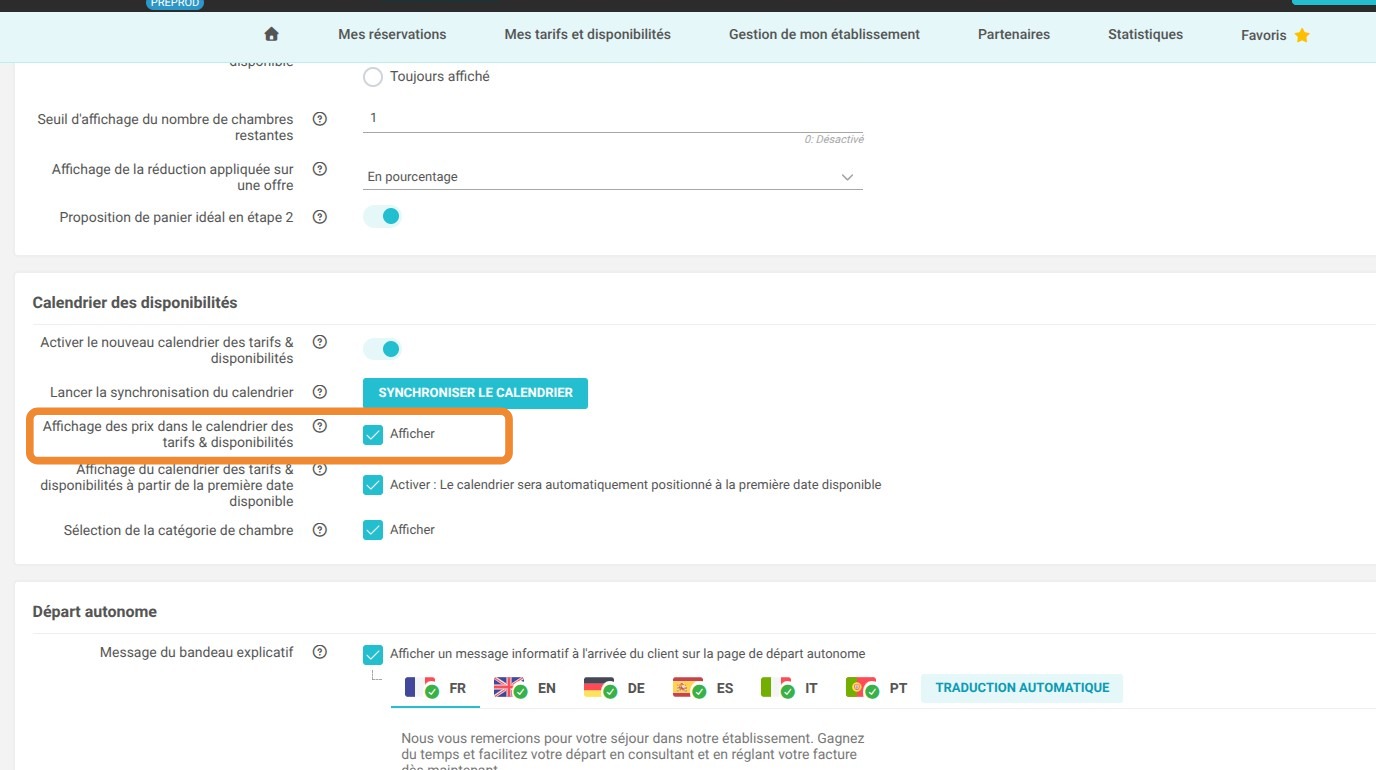Open help icon for Proposition de panier idéal
This screenshot has height=770, width=1376.
pyautogui.click(x=320, y=216)
